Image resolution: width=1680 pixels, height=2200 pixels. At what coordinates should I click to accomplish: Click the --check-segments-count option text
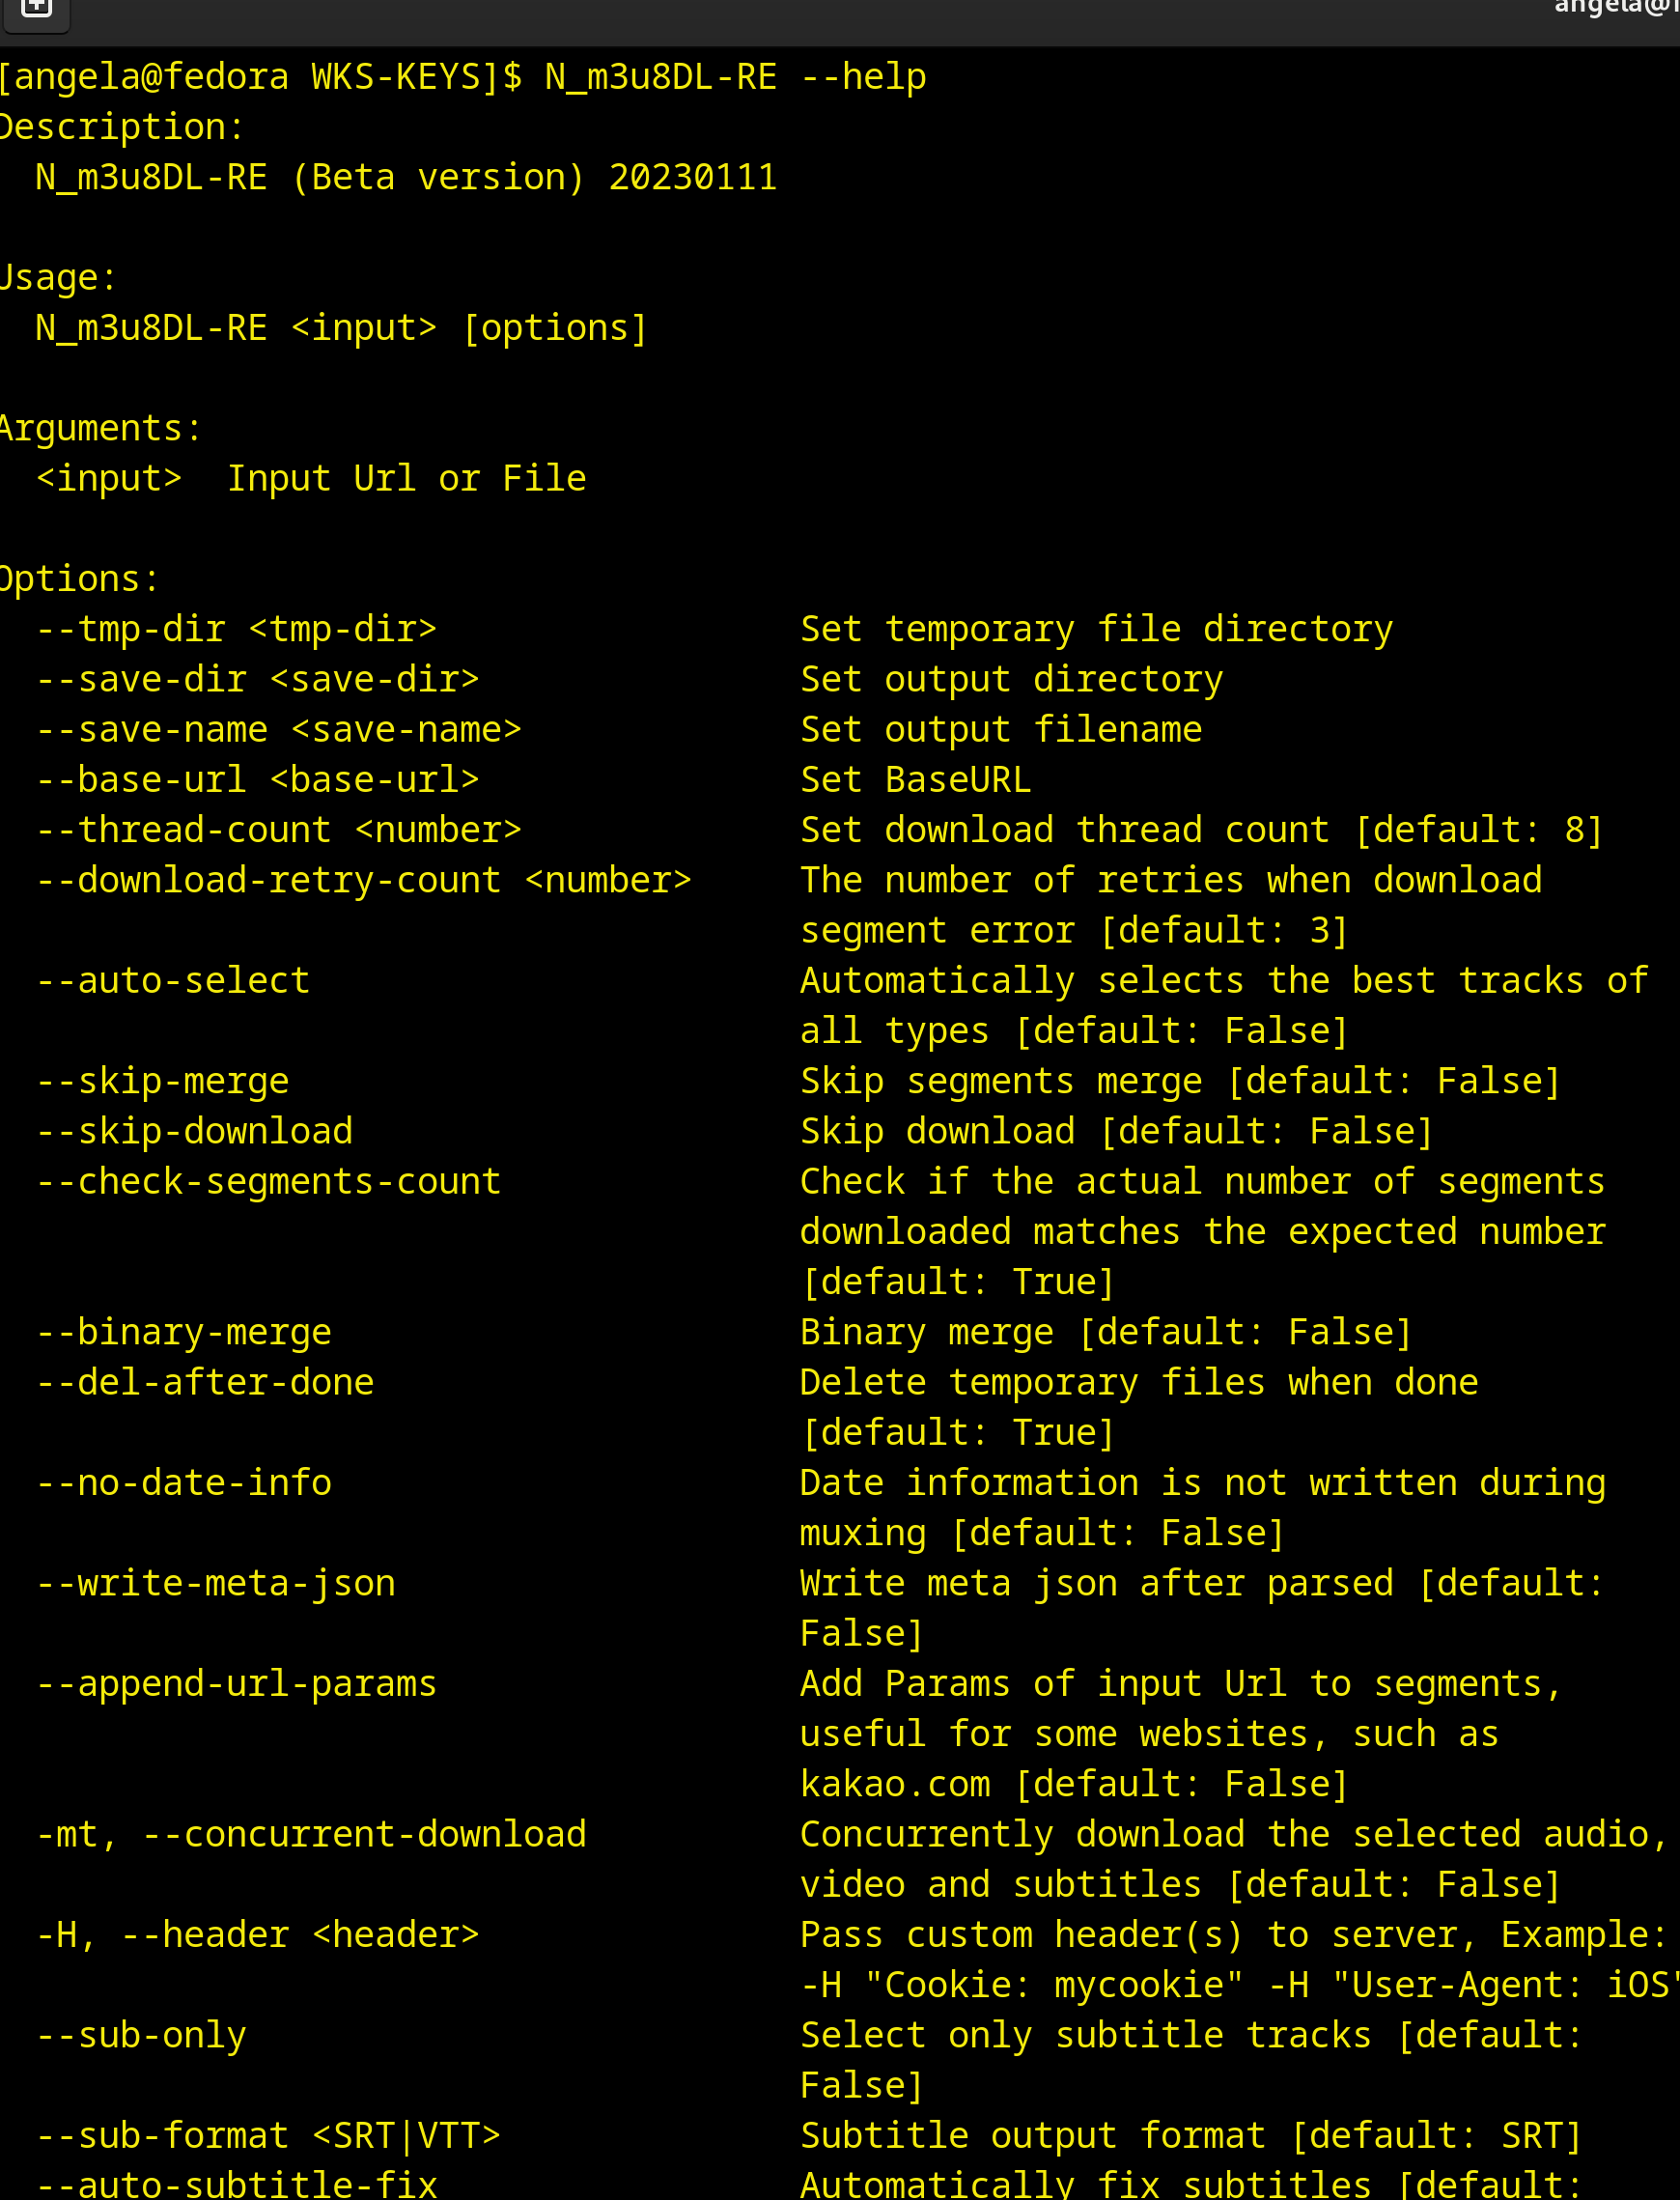click(268, 1181)
